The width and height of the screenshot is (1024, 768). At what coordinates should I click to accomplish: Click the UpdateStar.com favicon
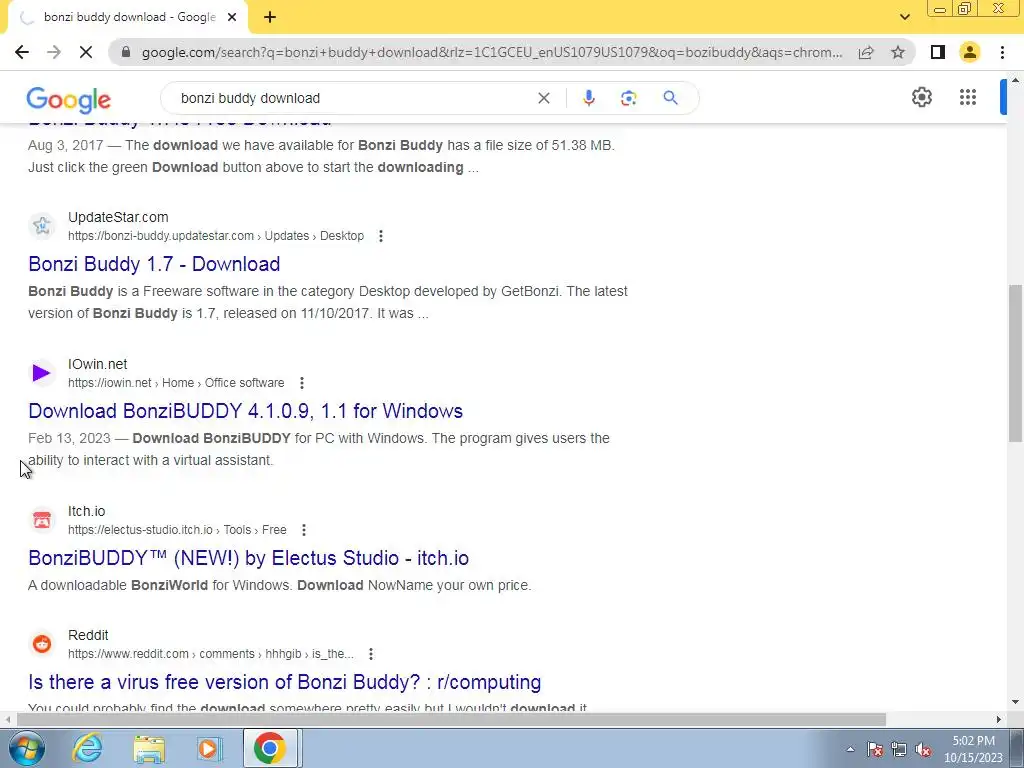(x=42, y=226)
